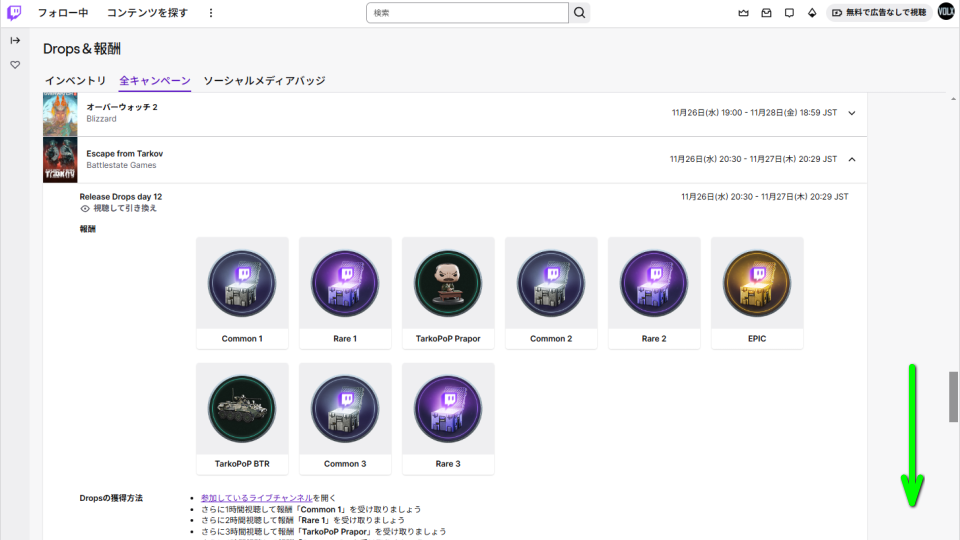This screenshot has width=960, height=540.
Task: Click the search magnifier button
Action: click(x=579, y=13)
